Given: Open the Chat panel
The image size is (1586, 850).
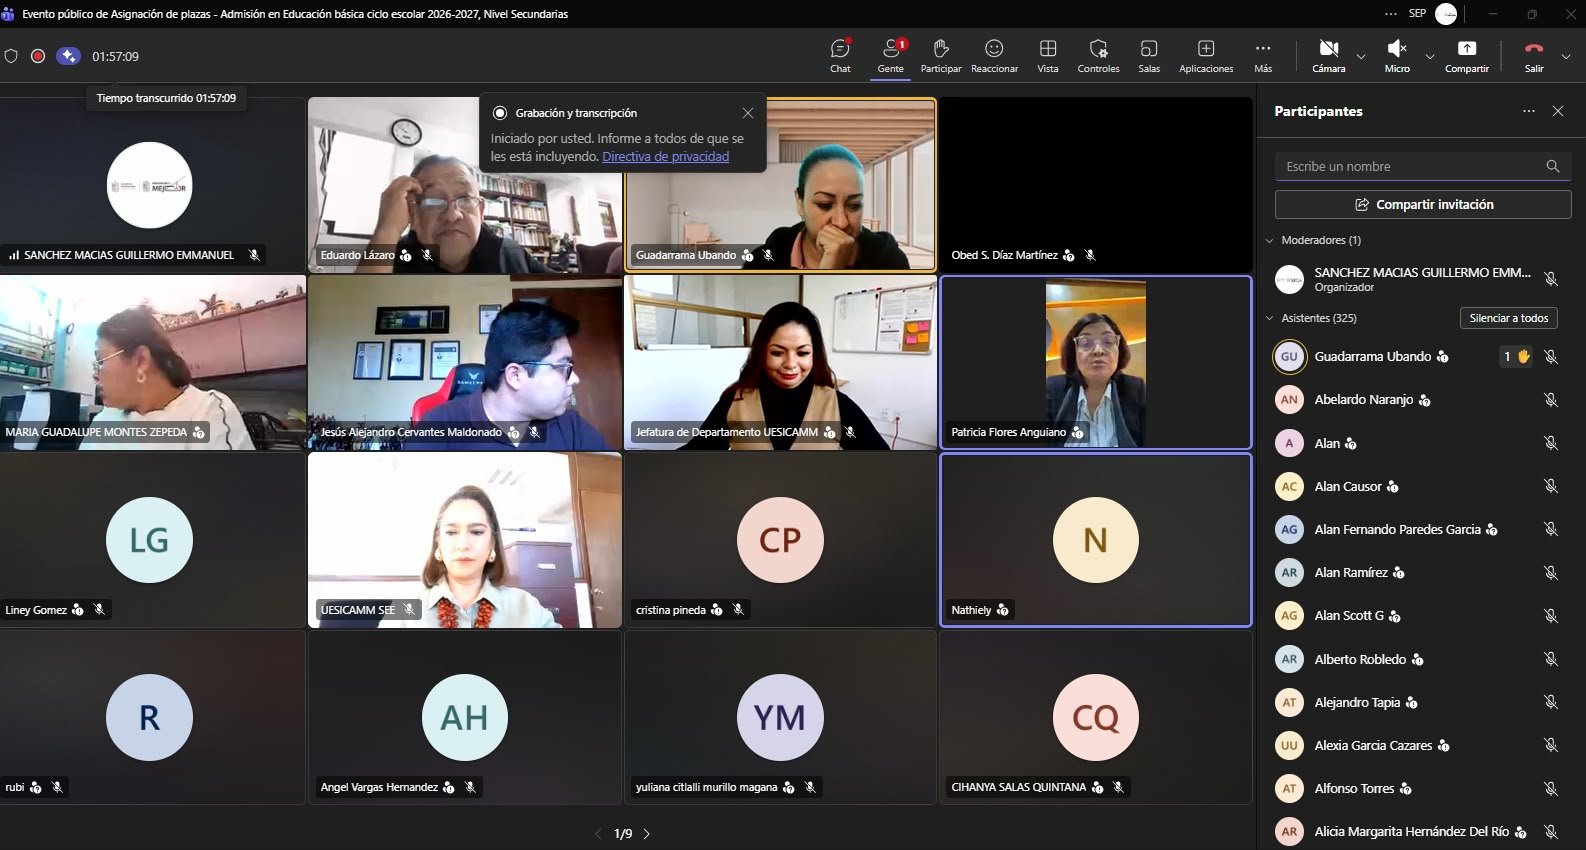Looking at the screenshot, I should pos(840,56).
